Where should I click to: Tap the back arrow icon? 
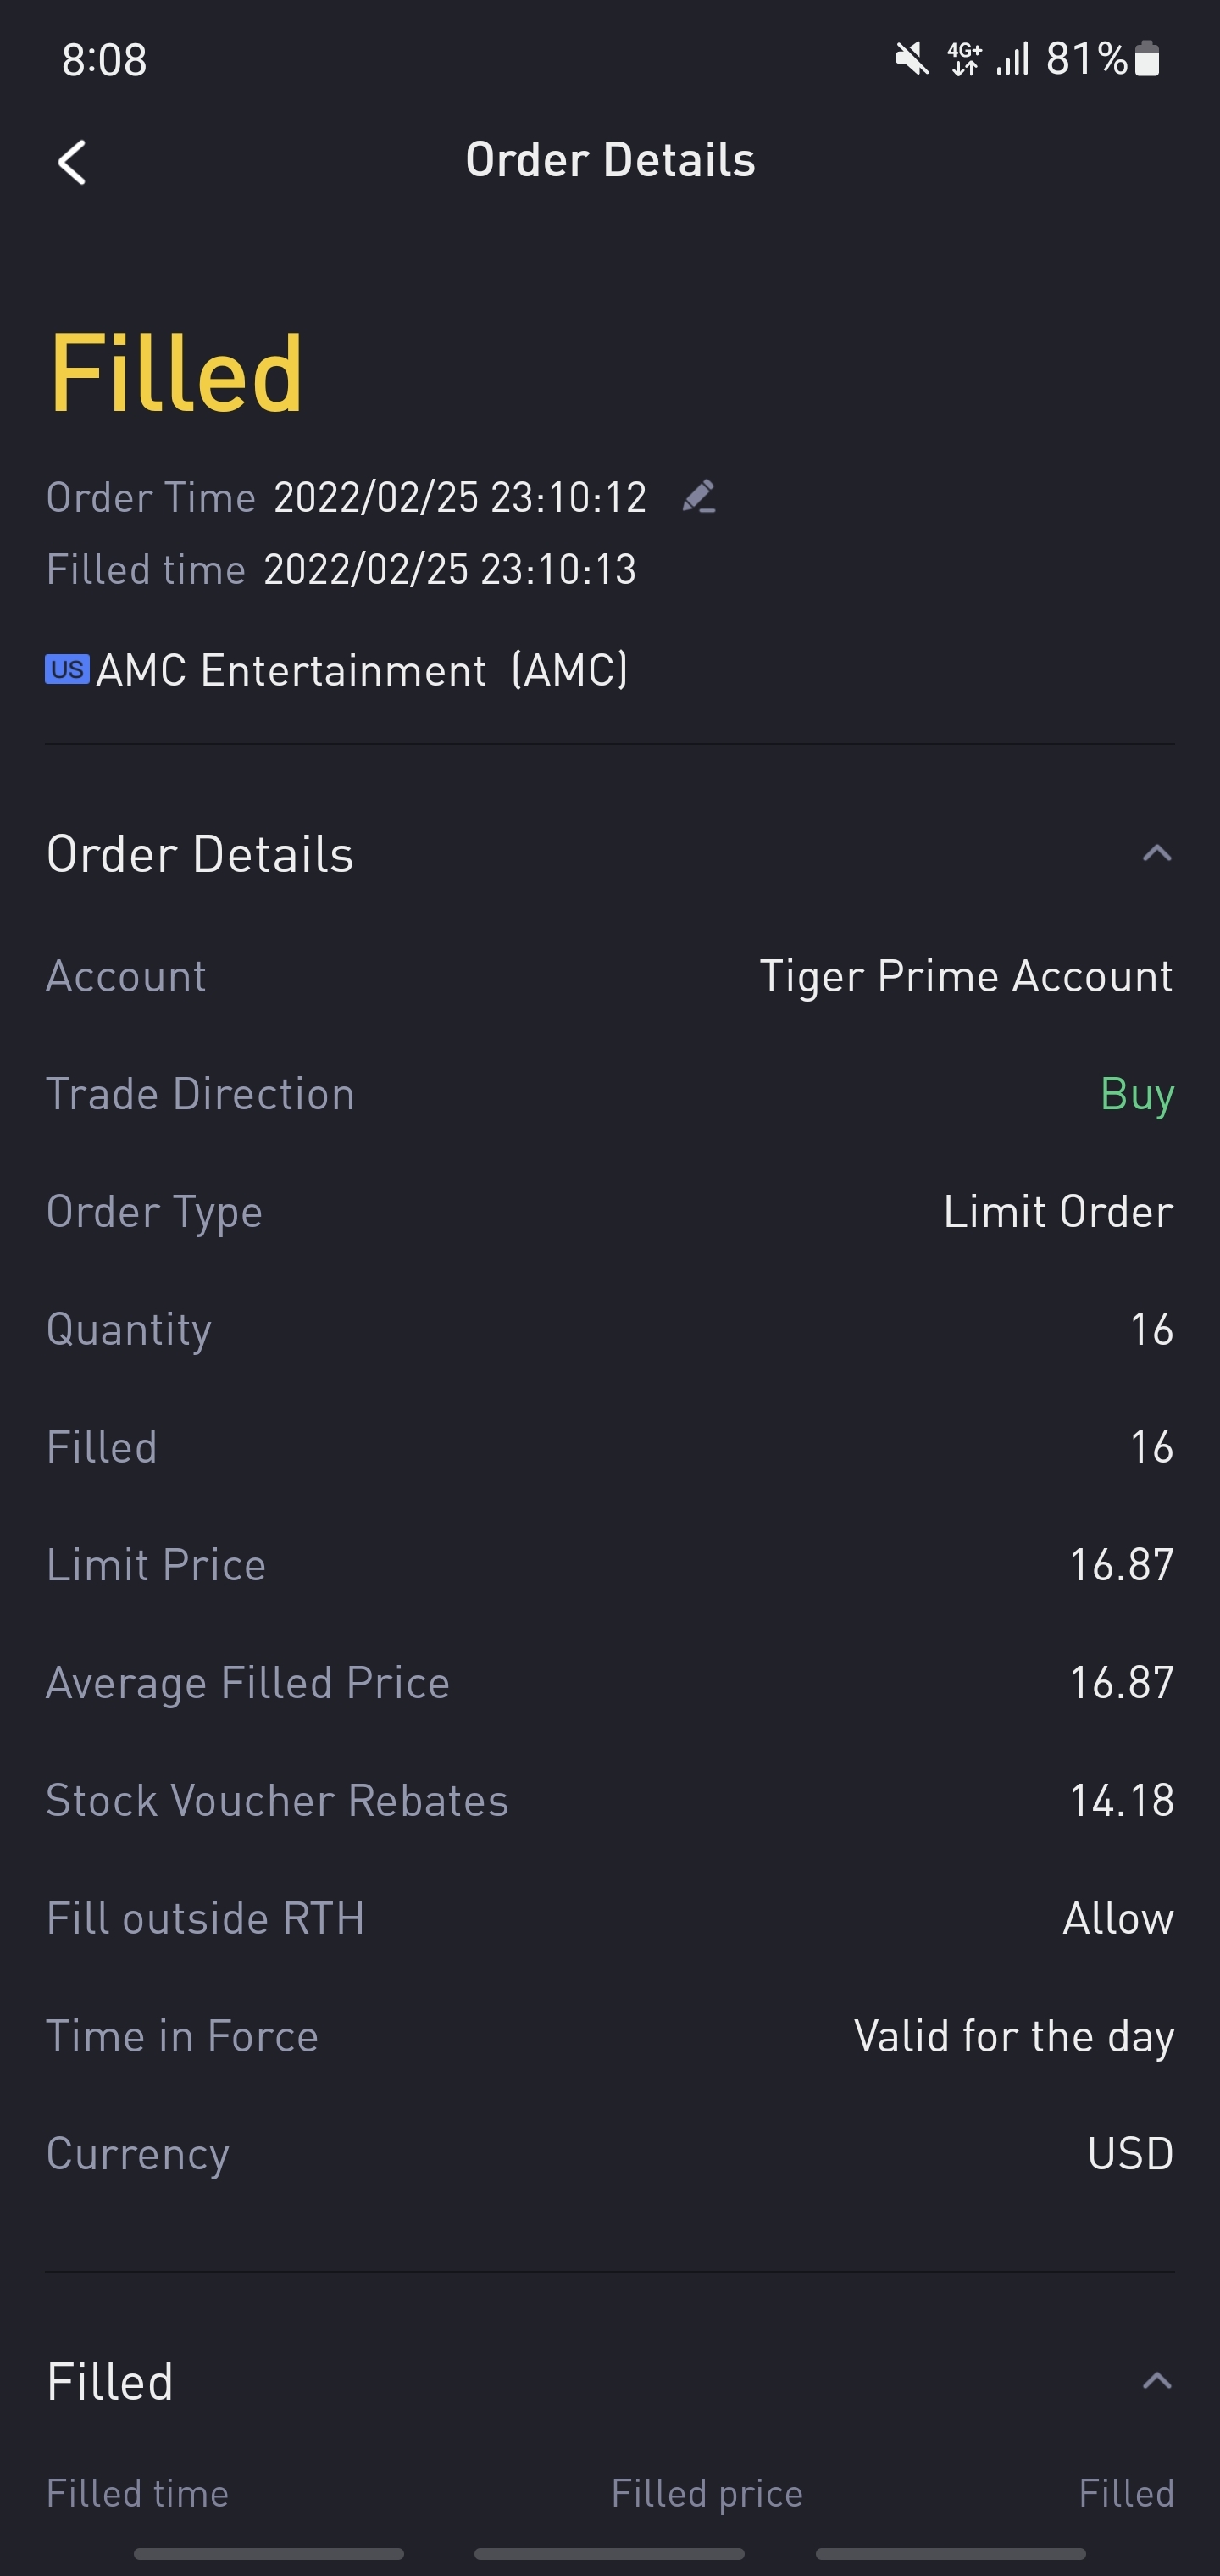click(72, 162)
